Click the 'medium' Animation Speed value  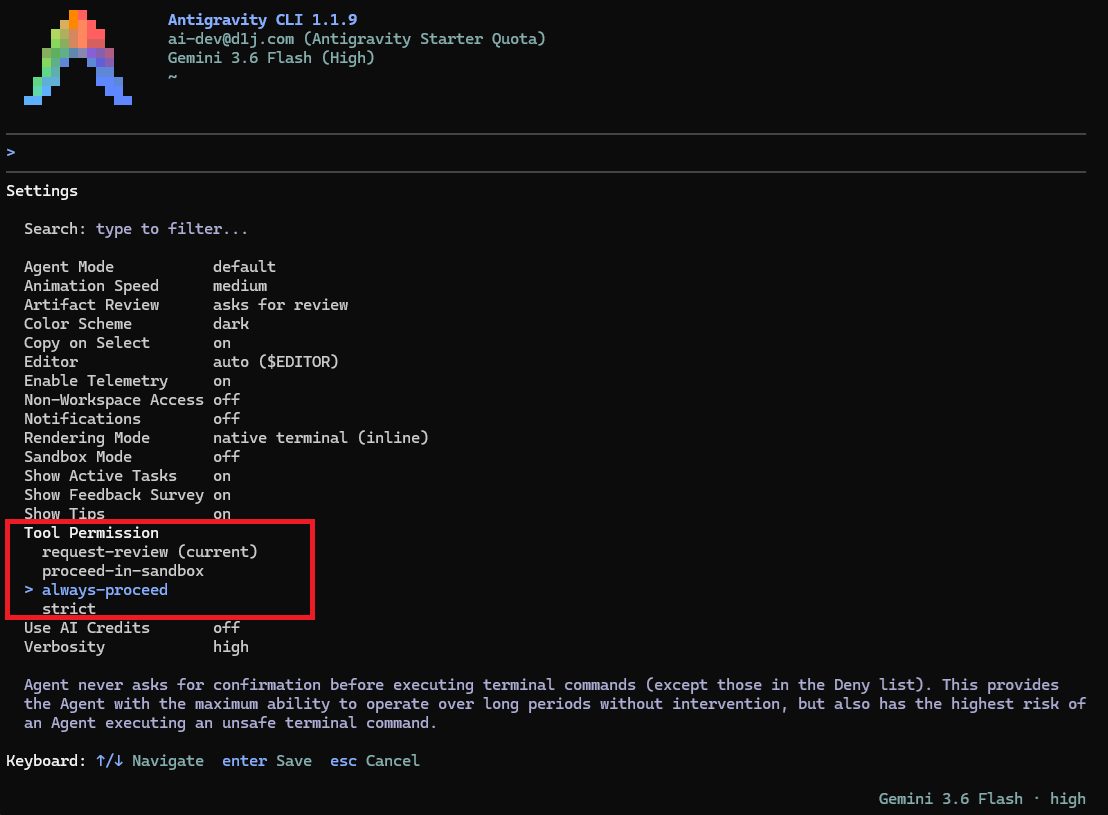coord(240,286)
